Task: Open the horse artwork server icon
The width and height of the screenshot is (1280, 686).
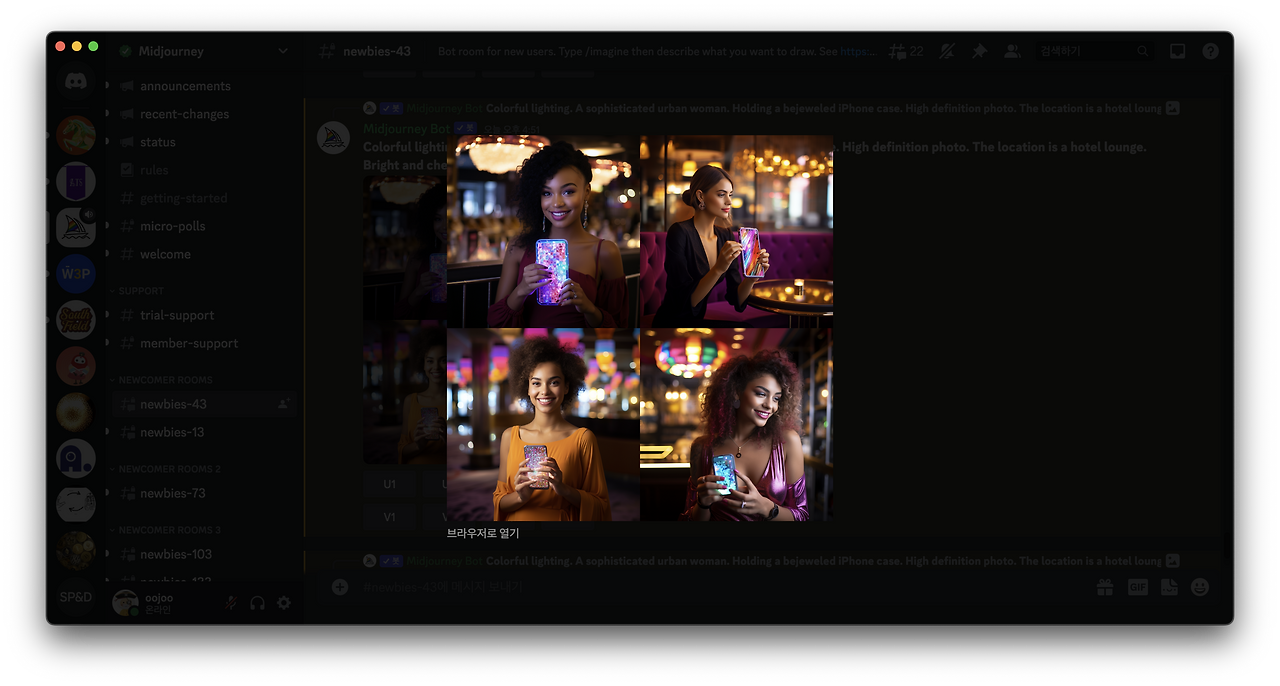Action: pos(76,134)
